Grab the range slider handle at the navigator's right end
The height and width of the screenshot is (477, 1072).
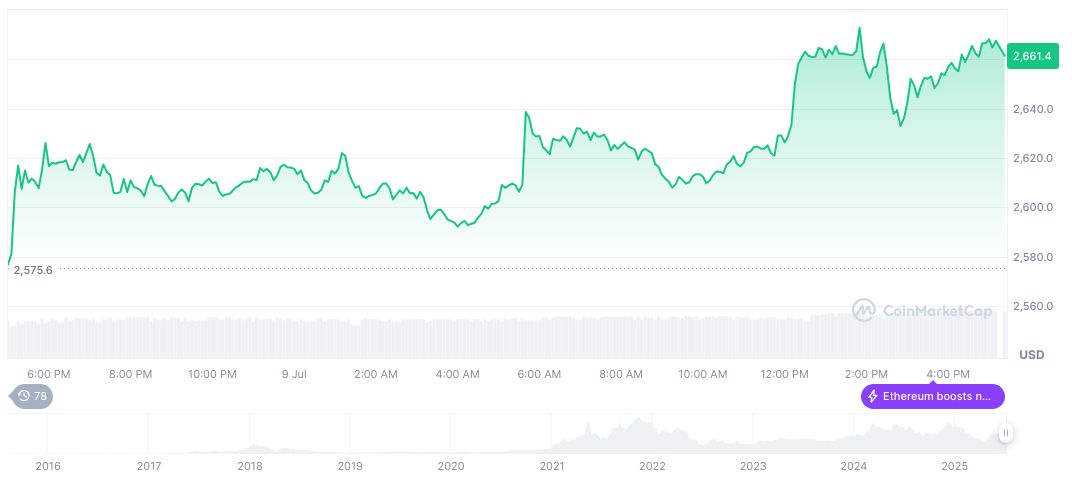click(x=1005, y=433)
